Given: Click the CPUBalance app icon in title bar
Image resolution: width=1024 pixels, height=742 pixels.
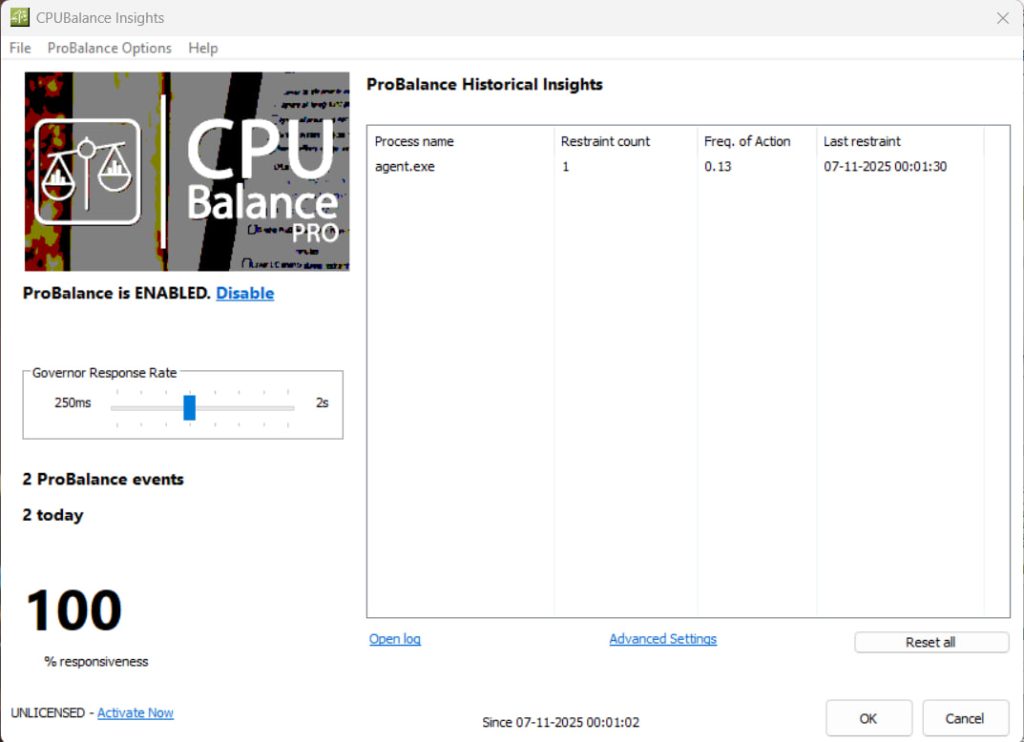Looking at the screenshot, I should (x=20, y=17).
